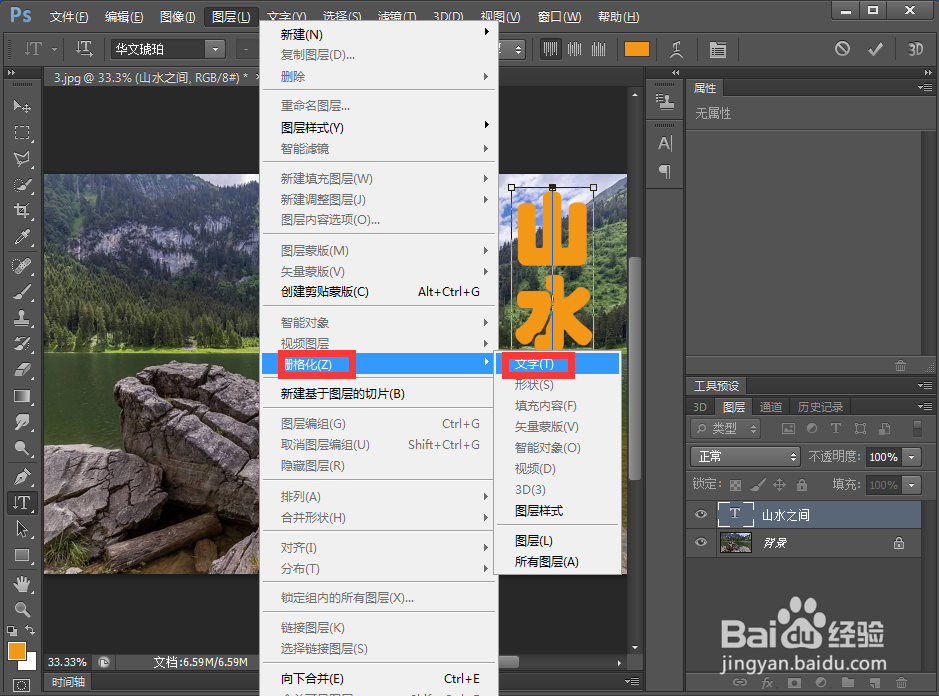Select the Pen tool
Screen dimensions: 939x696
22,477
